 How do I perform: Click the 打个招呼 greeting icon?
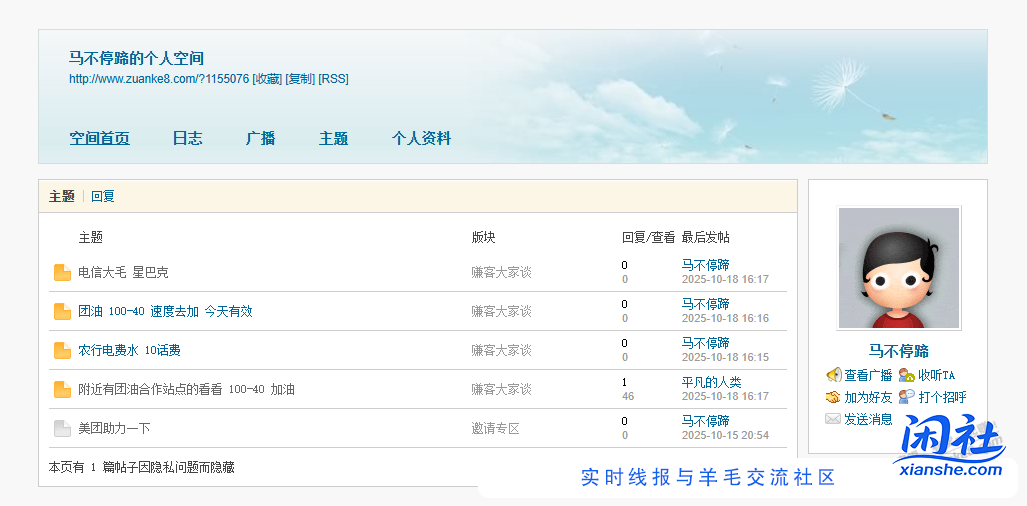(906, 397)
